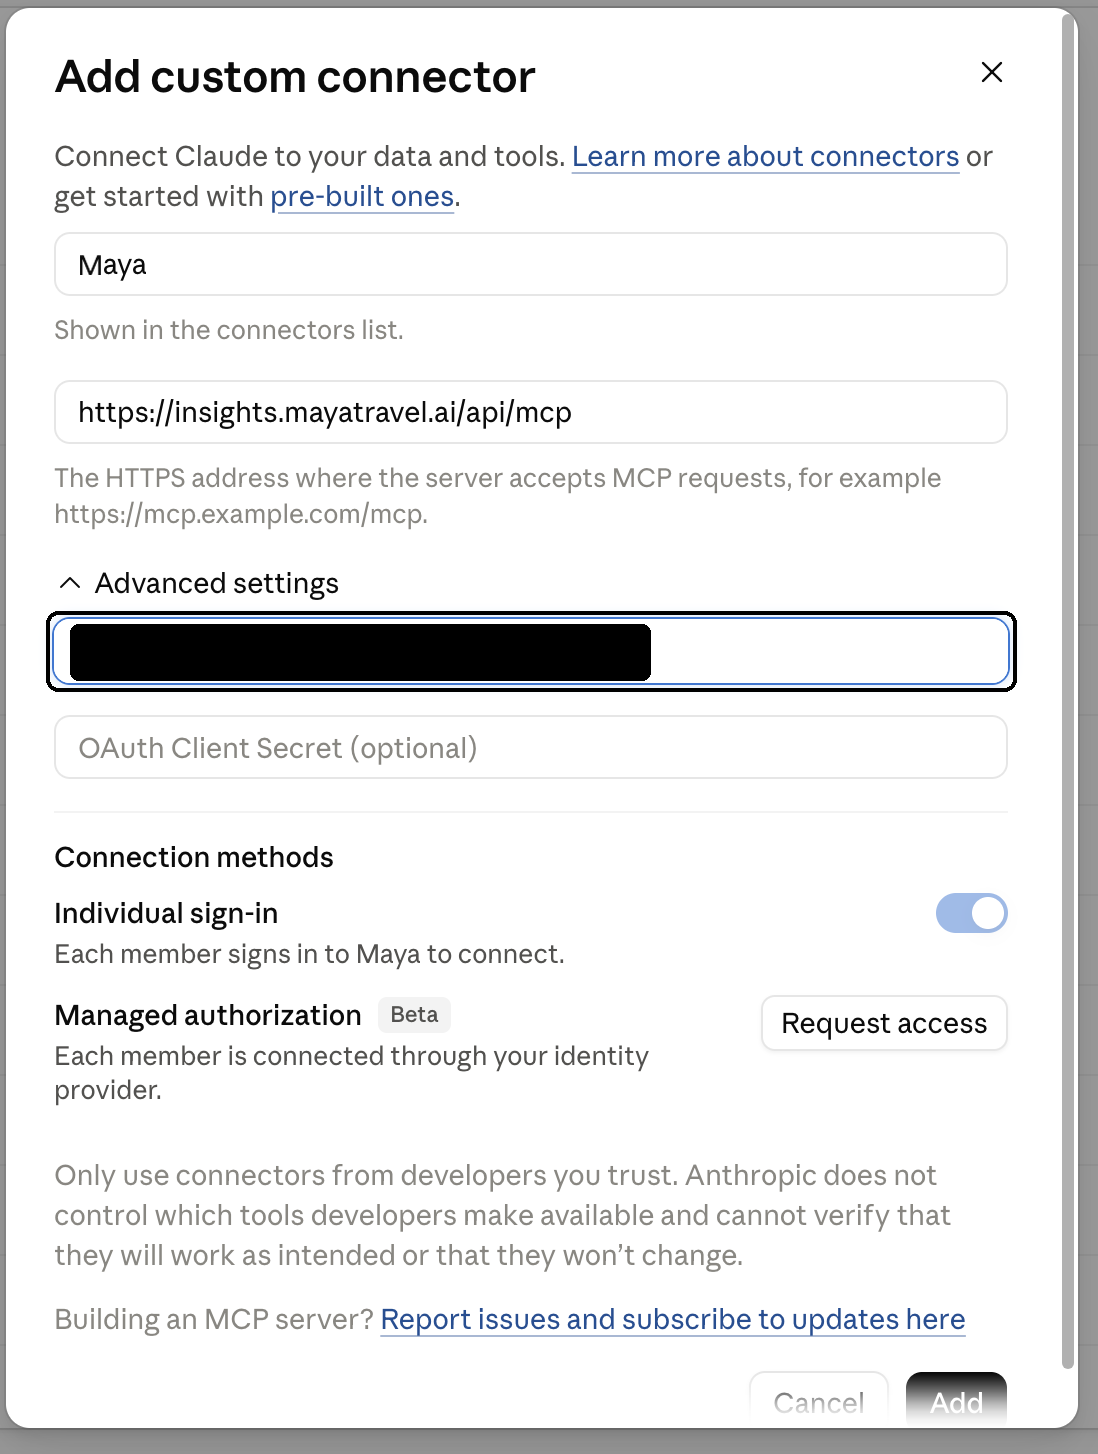This screenshot has width=1098, height=1454.
Task: Click the Individual sign-in label
Action: coord(166,913)
